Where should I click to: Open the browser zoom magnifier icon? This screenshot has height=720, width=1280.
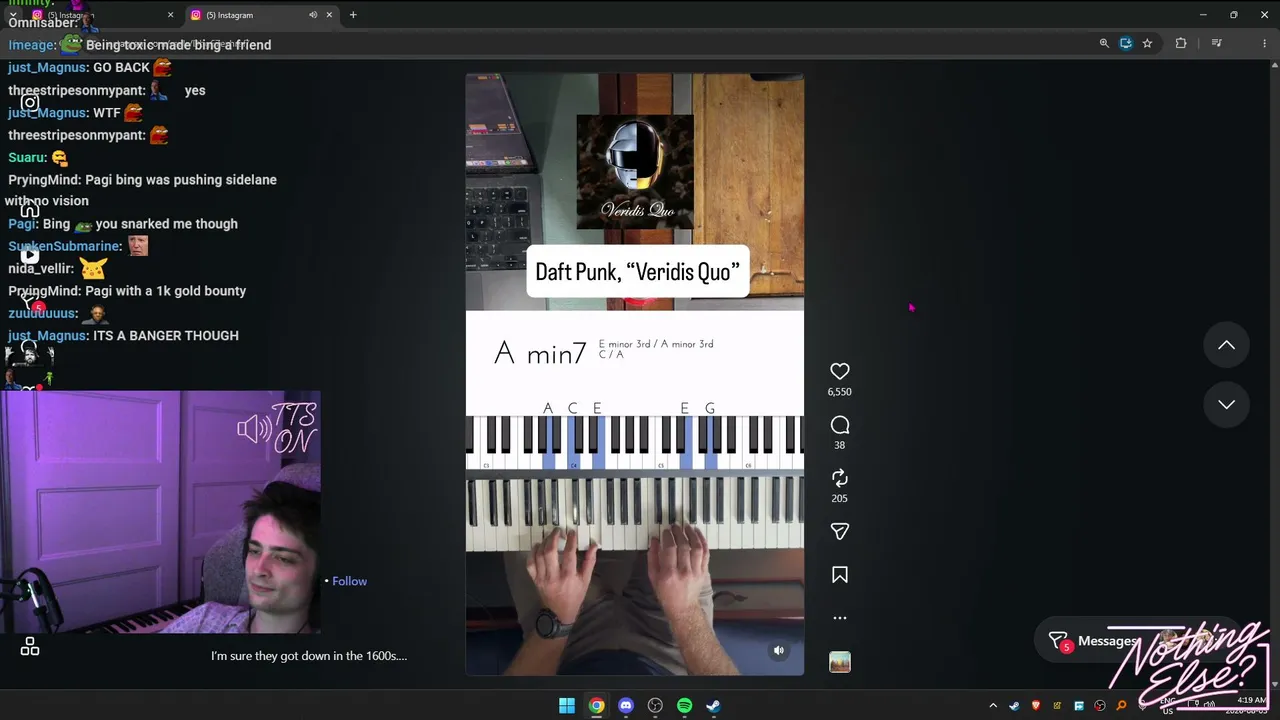click(1104, 43)
